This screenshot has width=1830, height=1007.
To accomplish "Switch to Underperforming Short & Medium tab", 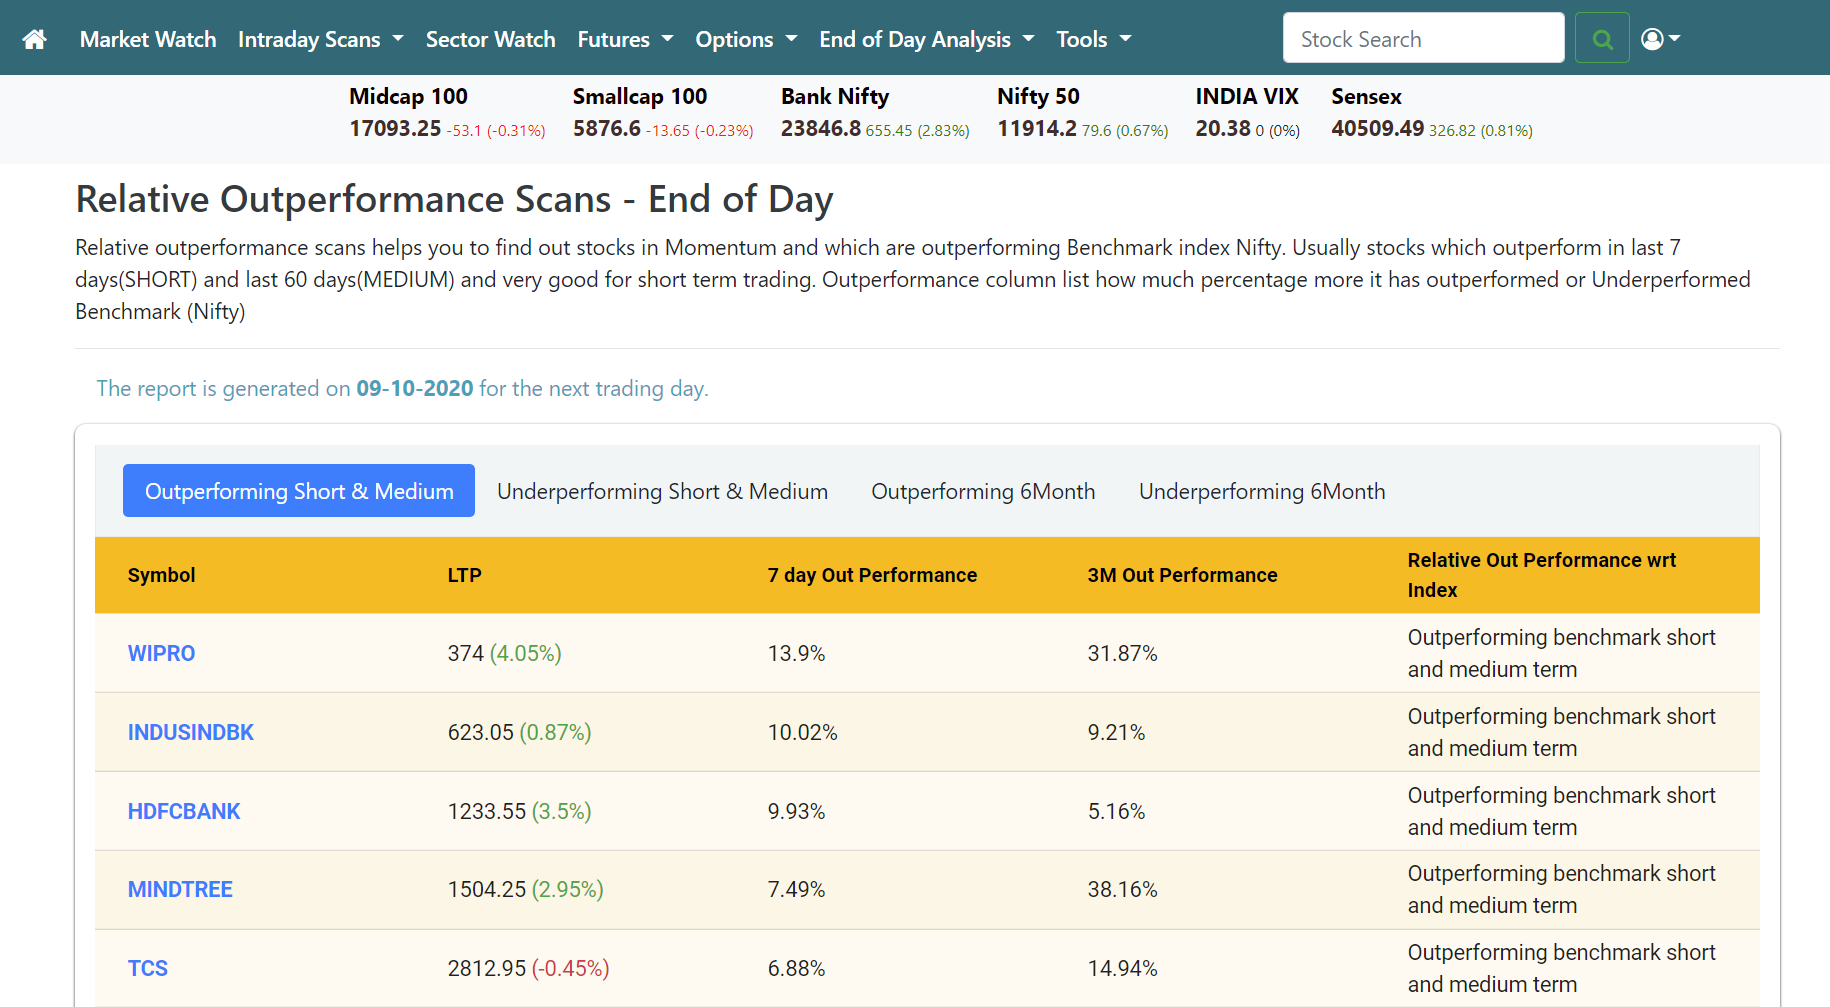I will pyautogui.click(x=662, y=491).
